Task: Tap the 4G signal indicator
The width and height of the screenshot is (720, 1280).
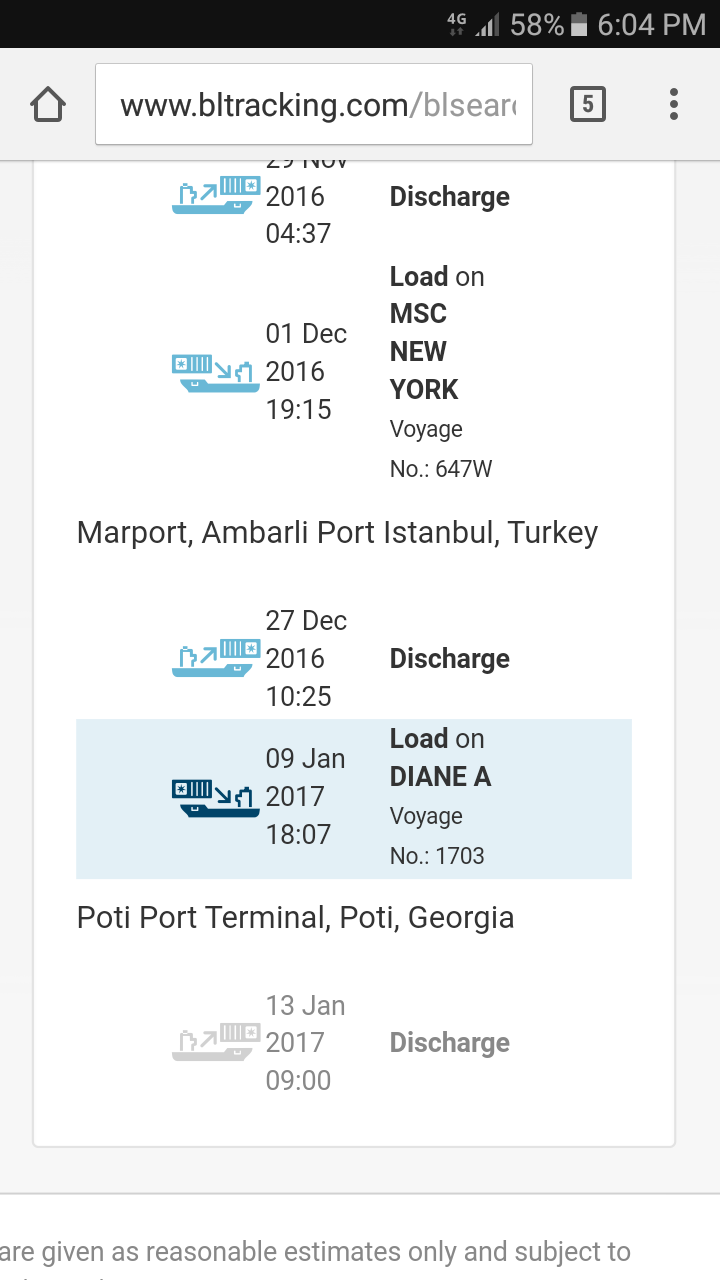Action: coord(458,25)
